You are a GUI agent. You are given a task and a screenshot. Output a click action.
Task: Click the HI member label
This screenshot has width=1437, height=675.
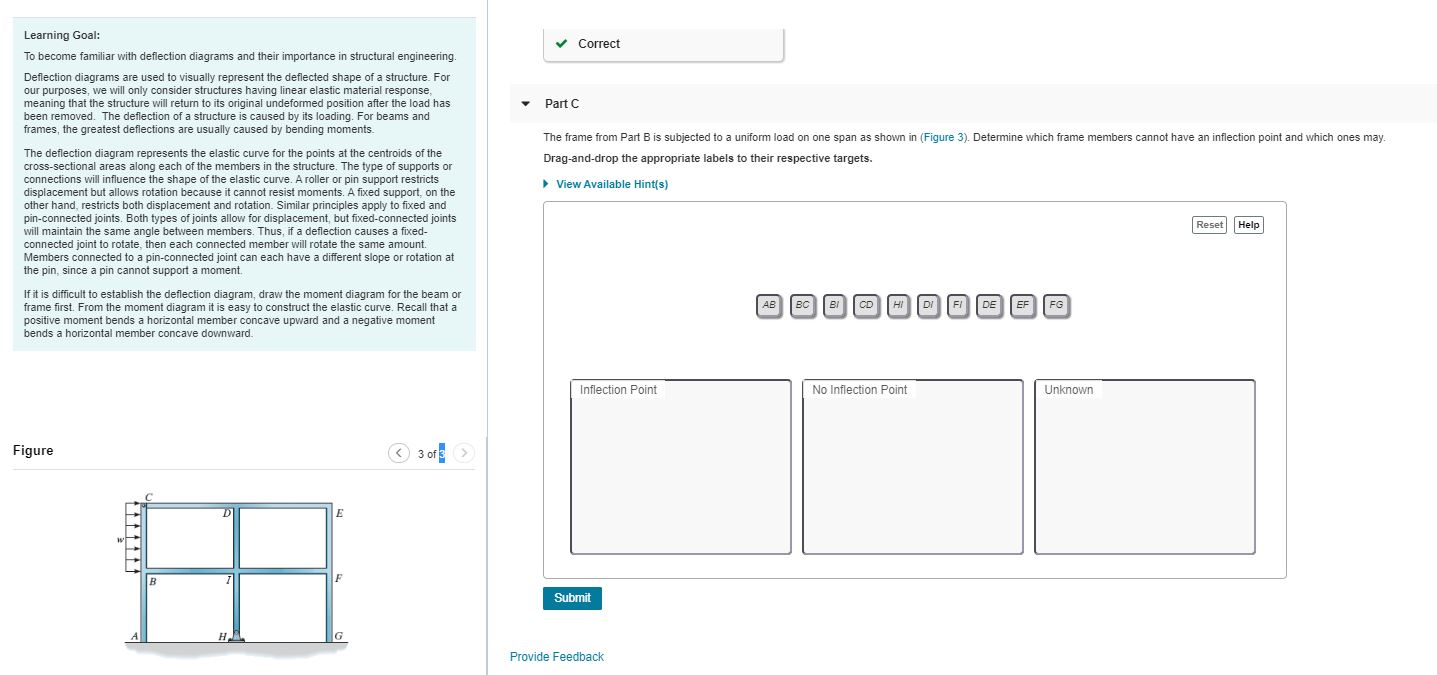click(896, 305)
